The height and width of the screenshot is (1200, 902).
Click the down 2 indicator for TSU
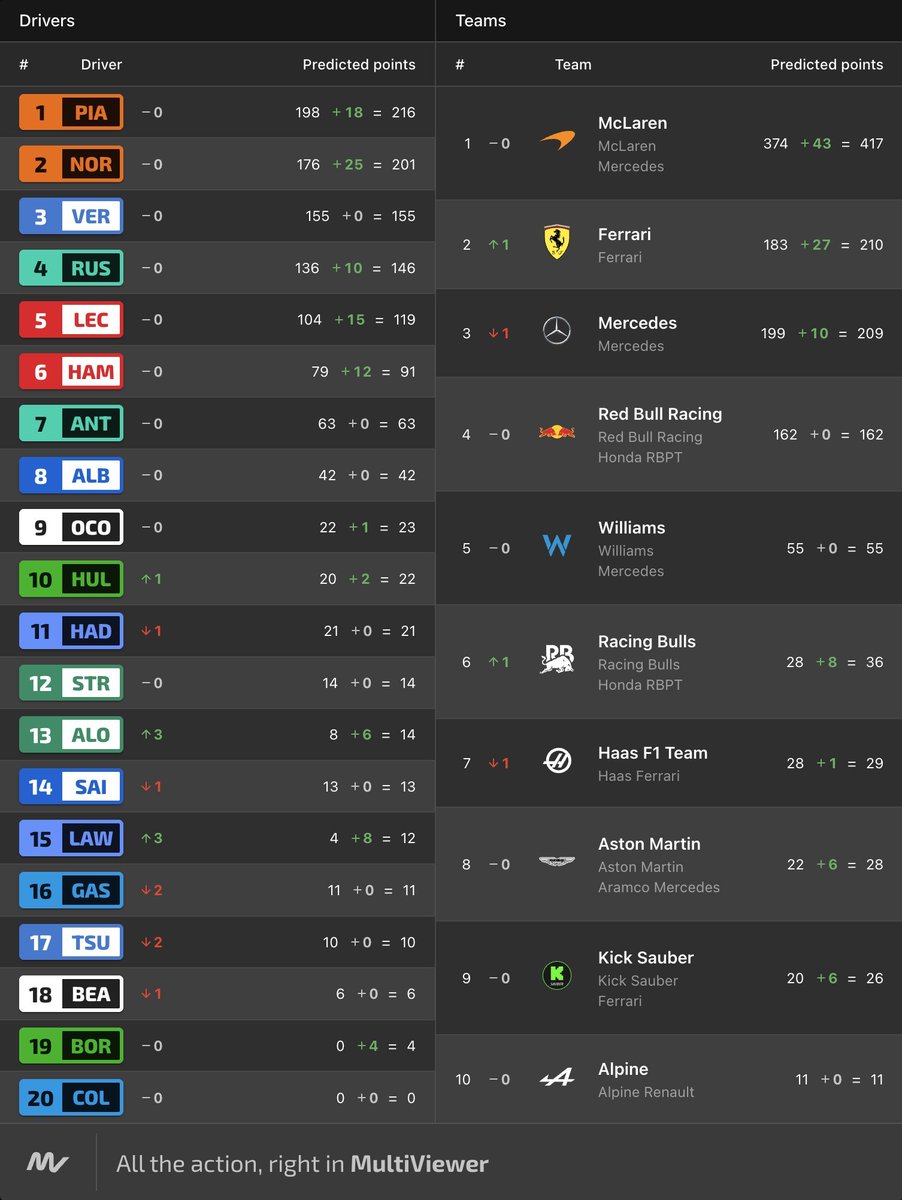pos(151,943)
